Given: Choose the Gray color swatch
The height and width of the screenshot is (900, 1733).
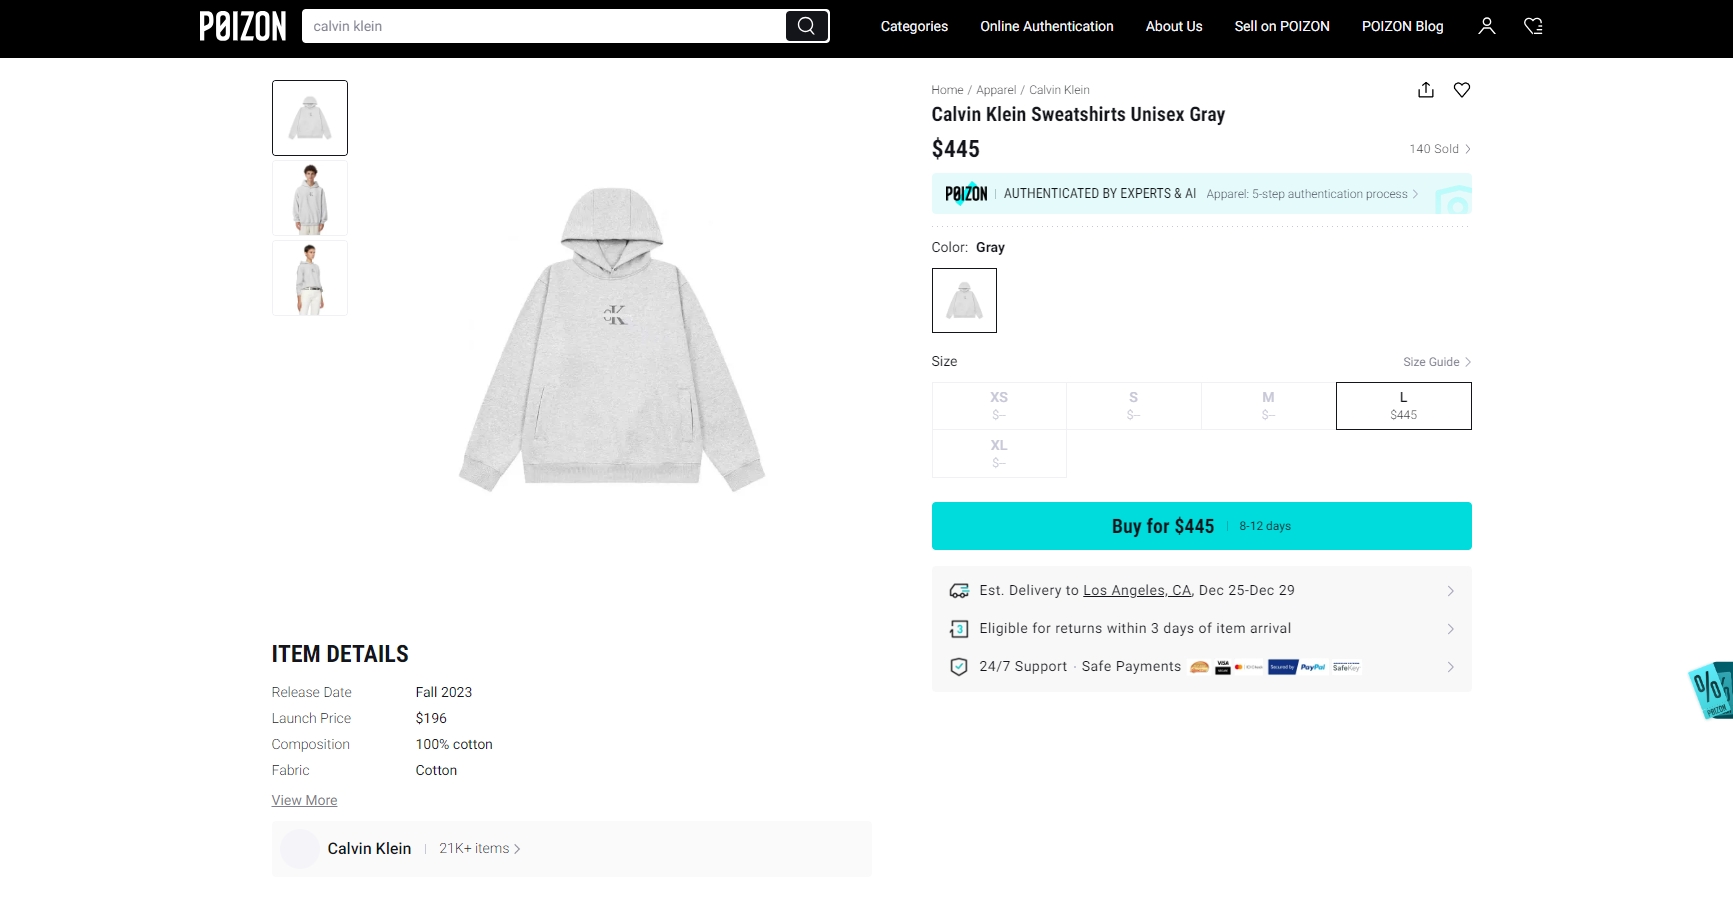Looking at the screenshot, I should (964, 300).
